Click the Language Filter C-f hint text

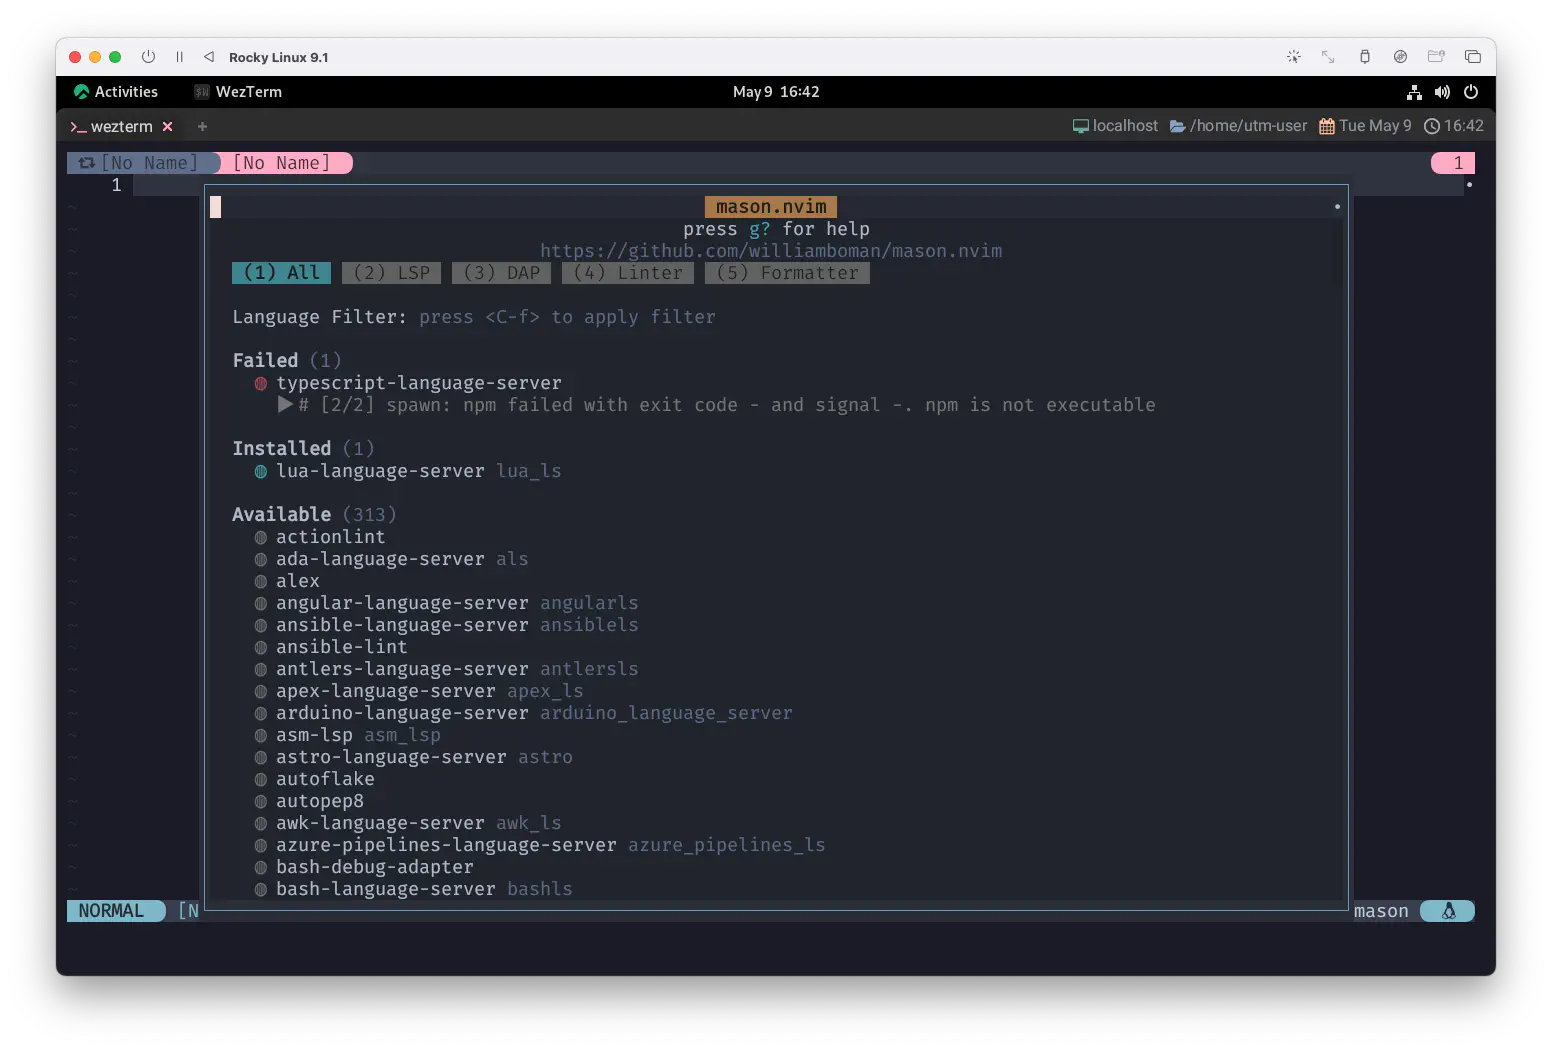pos(567,317)
